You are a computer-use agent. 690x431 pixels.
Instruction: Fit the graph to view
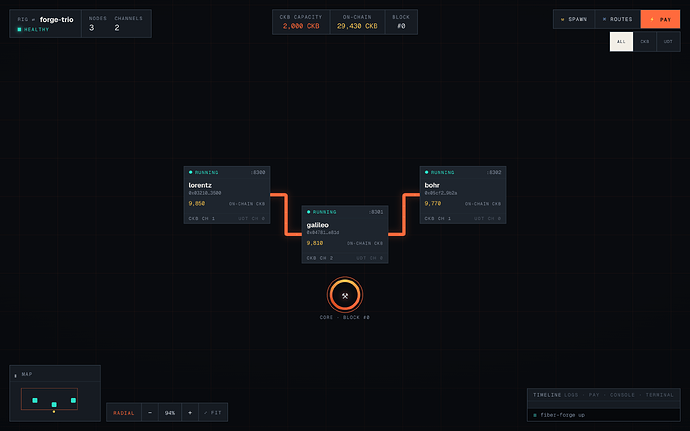coord(213,413)
